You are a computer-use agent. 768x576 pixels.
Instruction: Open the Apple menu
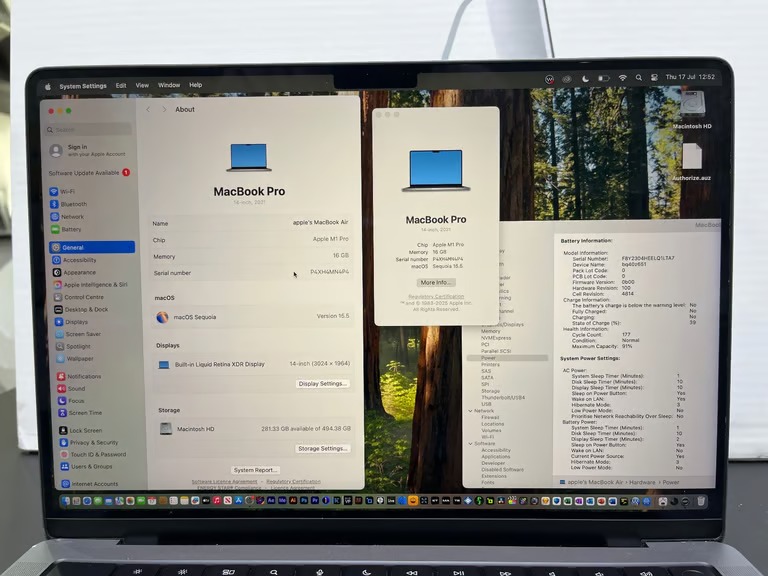[48, 86]
